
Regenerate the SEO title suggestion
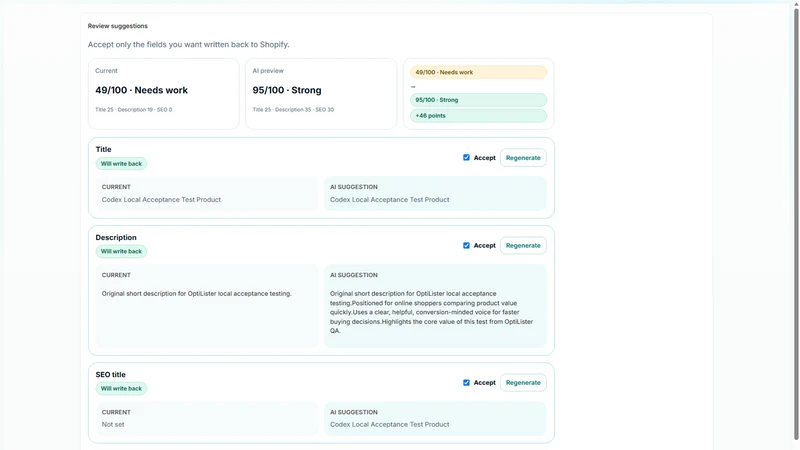pos(523,383)
